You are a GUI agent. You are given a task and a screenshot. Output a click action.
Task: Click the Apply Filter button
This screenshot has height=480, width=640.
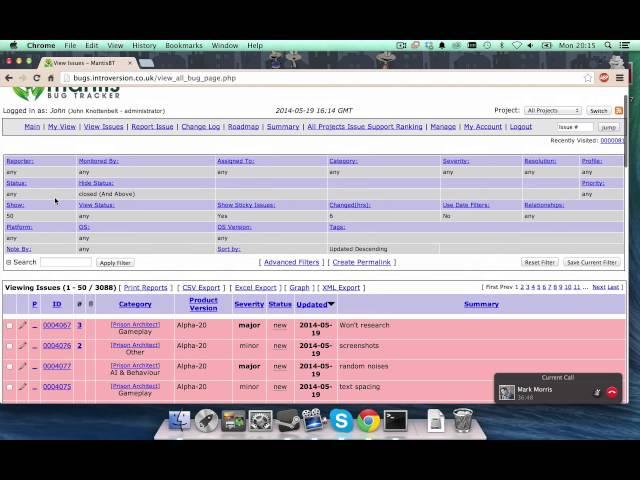pos(115,263)
